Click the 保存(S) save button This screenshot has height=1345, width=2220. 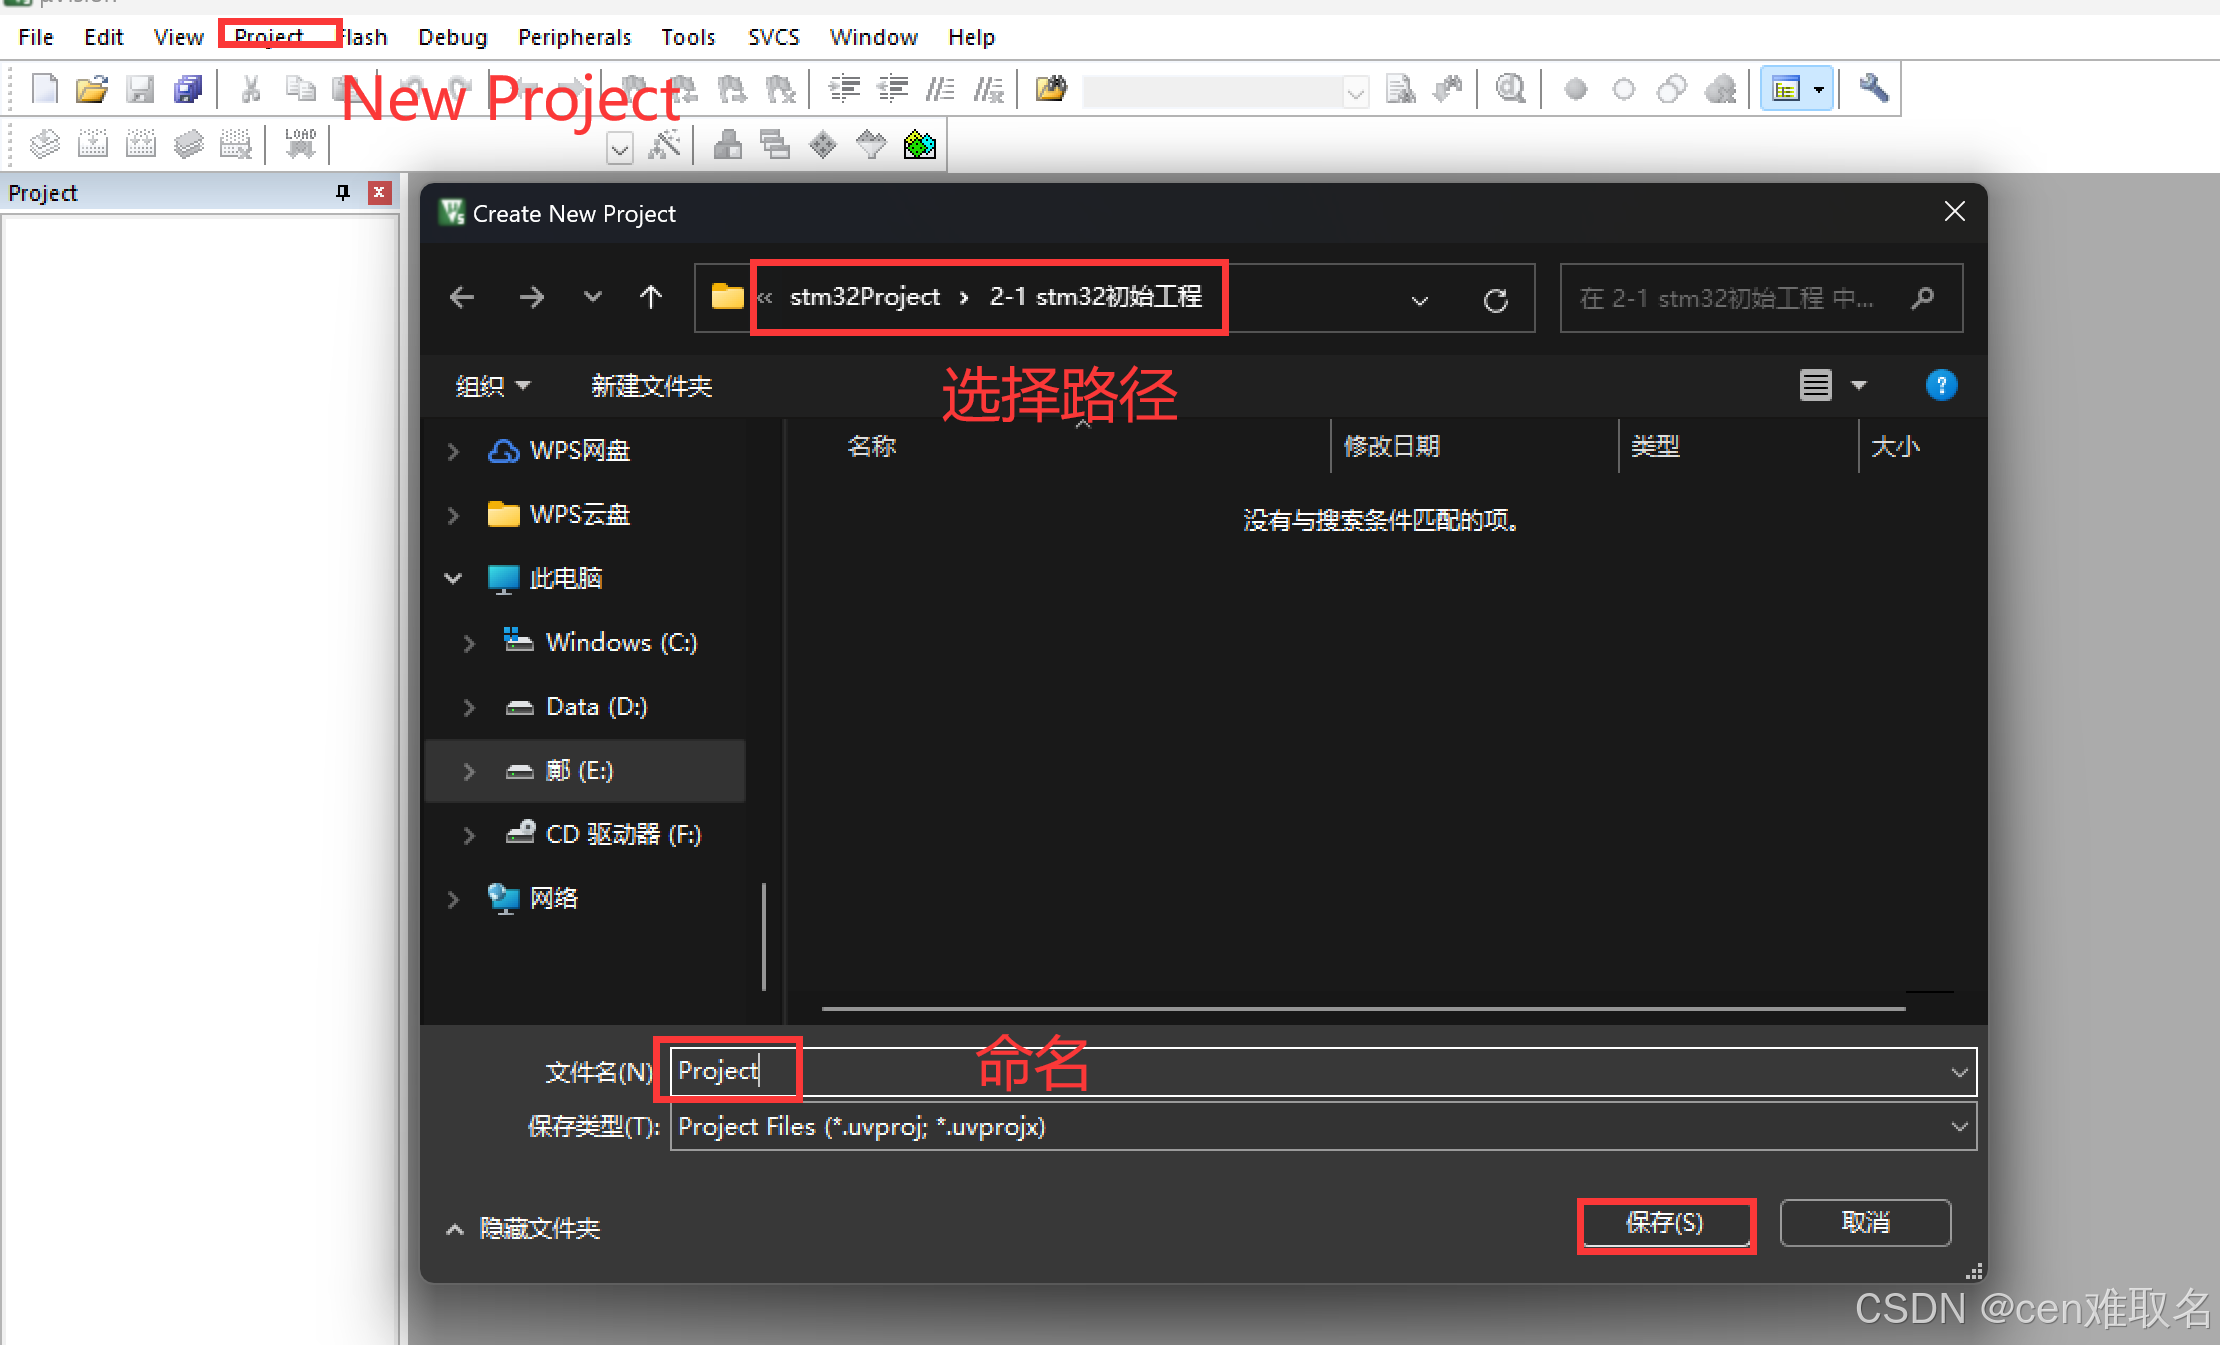1665,1223
